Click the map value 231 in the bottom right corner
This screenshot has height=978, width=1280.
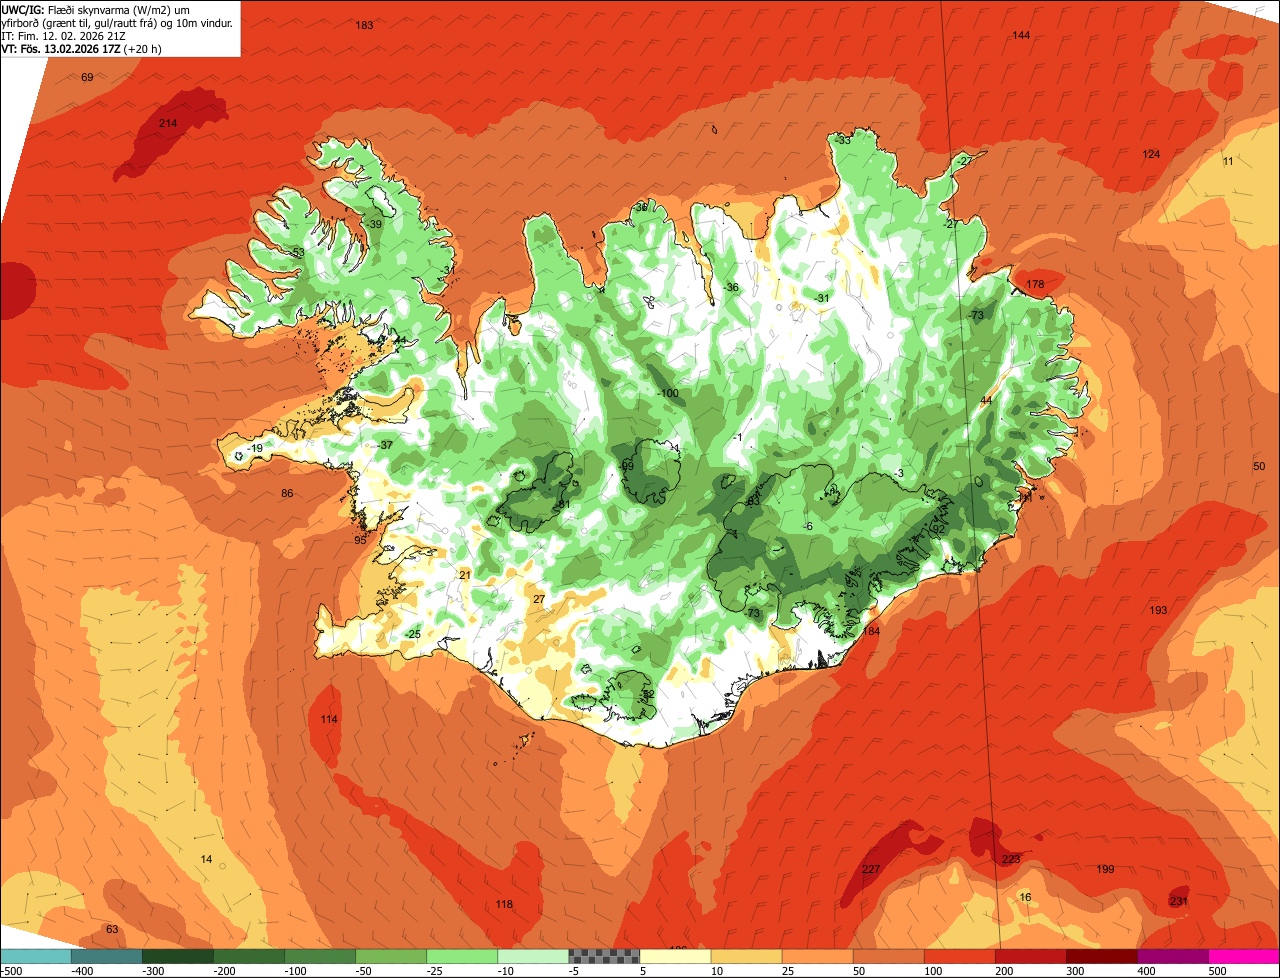1179,901
